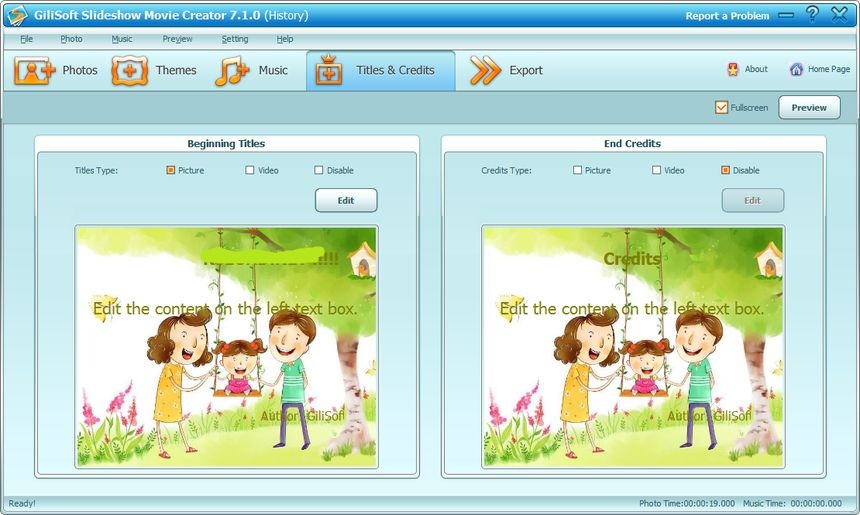Click the Ready! status text
This screenshot has height=515, width=860.
(22, 503)
